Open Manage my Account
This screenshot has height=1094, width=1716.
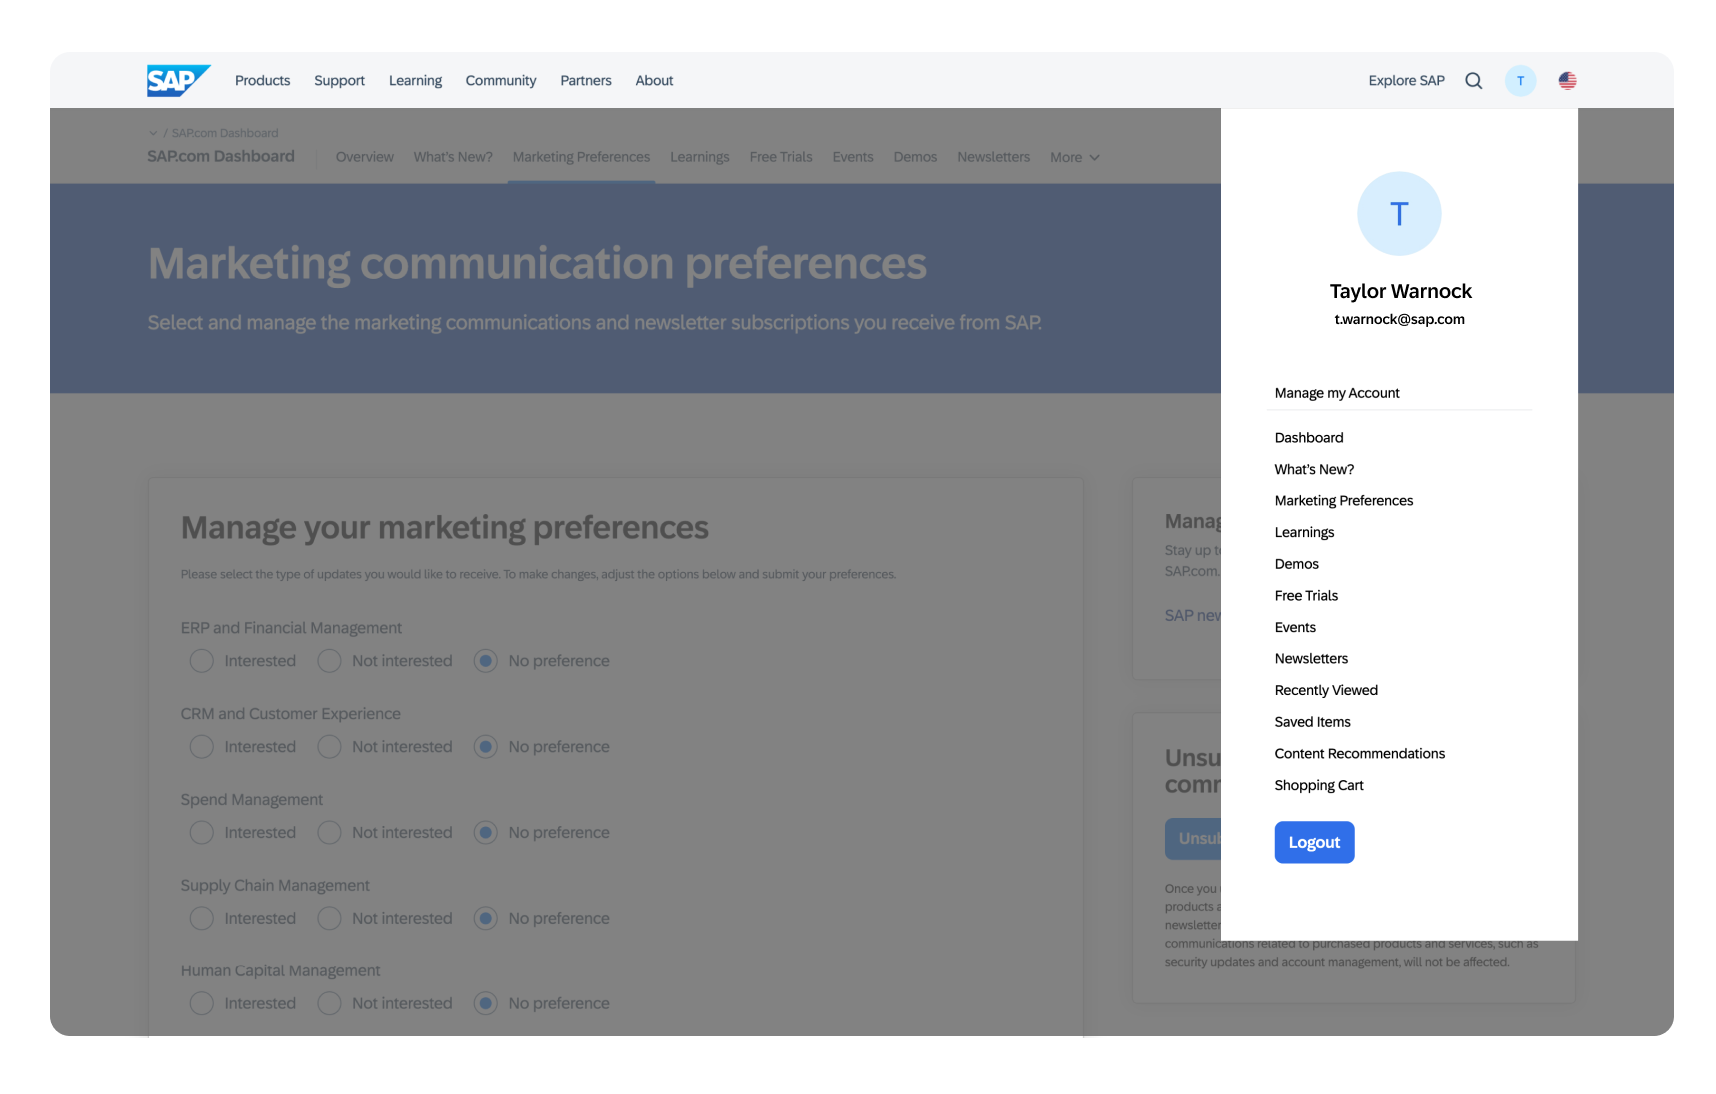(1337, 392)
